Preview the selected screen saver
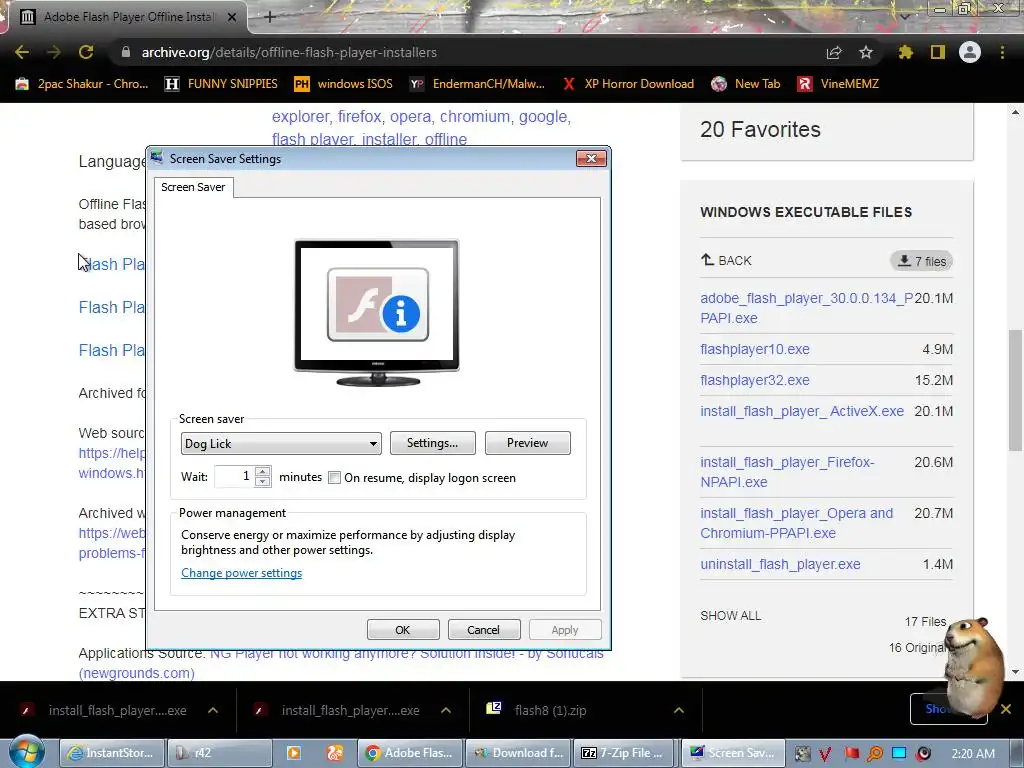 pyautogui.click(x=528, y=443)
